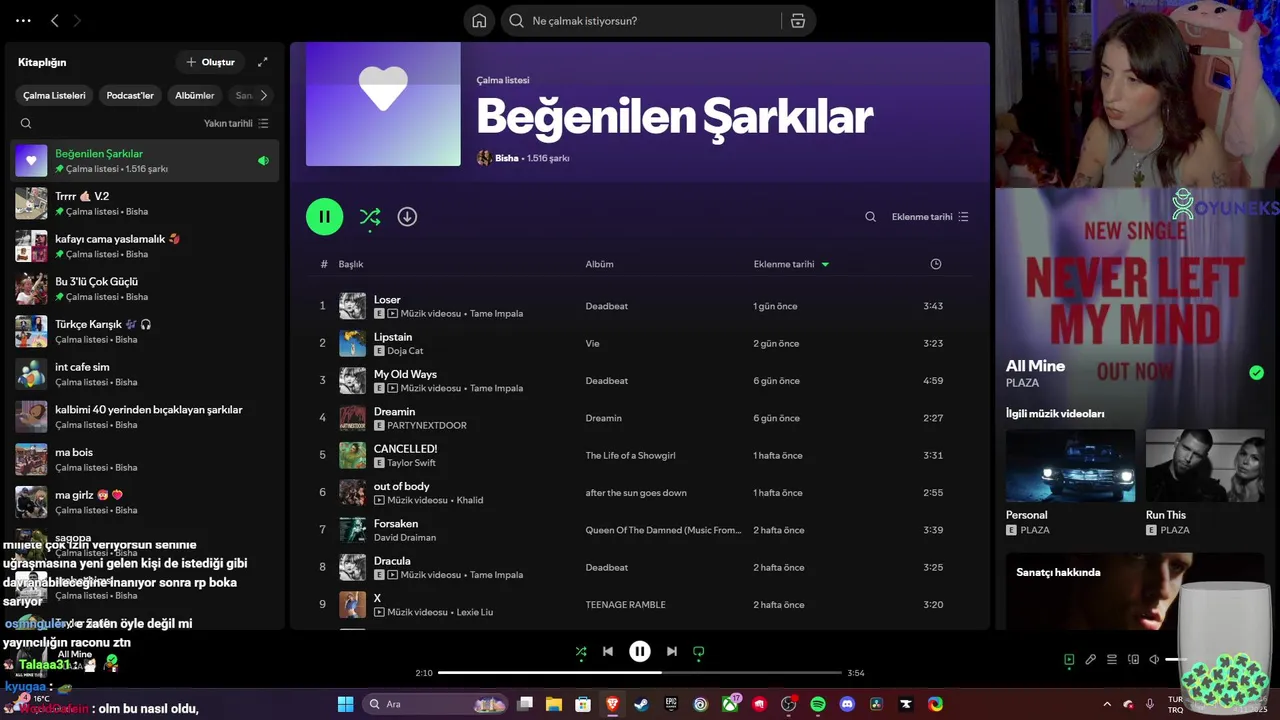Seek within the song progress bar
This screenshot has width=1280, height=720.
[640, 673]
